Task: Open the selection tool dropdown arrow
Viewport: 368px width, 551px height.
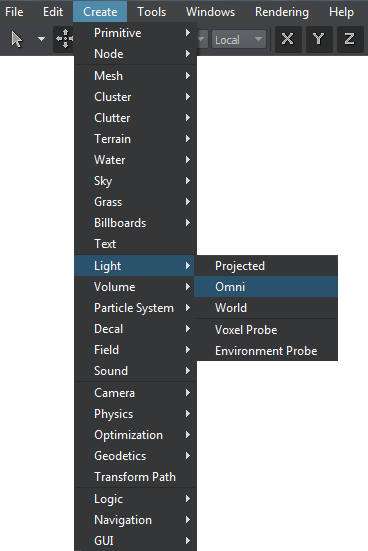Action: click(x=41, y=39)
